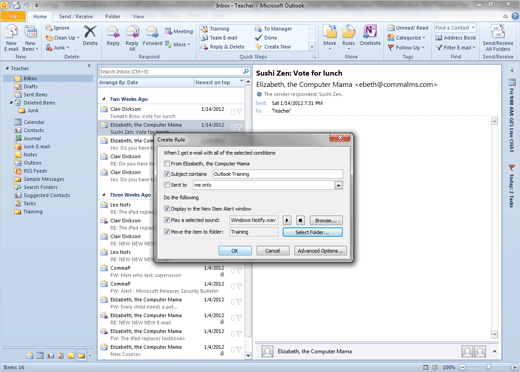Click the Search Inbox field
This screenshot has height=372, width=520.
170,71
